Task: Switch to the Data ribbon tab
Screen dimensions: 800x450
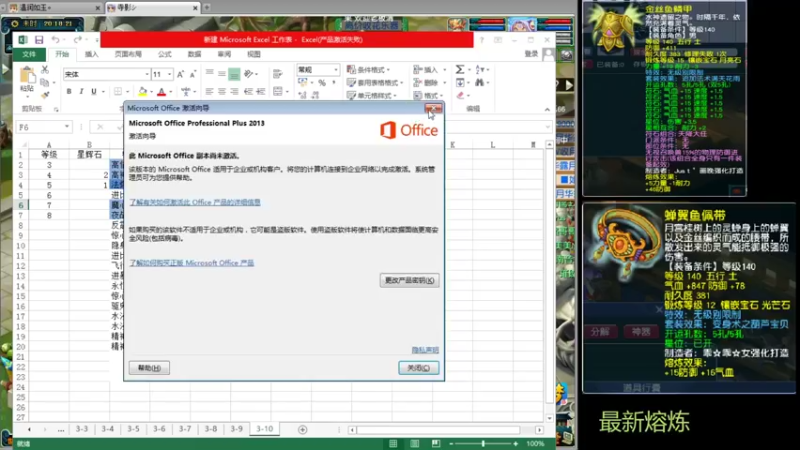Action: coord(194,54)
